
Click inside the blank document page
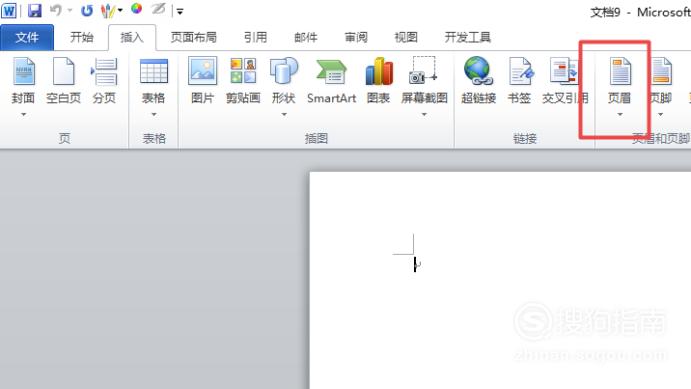coord(500,280)
